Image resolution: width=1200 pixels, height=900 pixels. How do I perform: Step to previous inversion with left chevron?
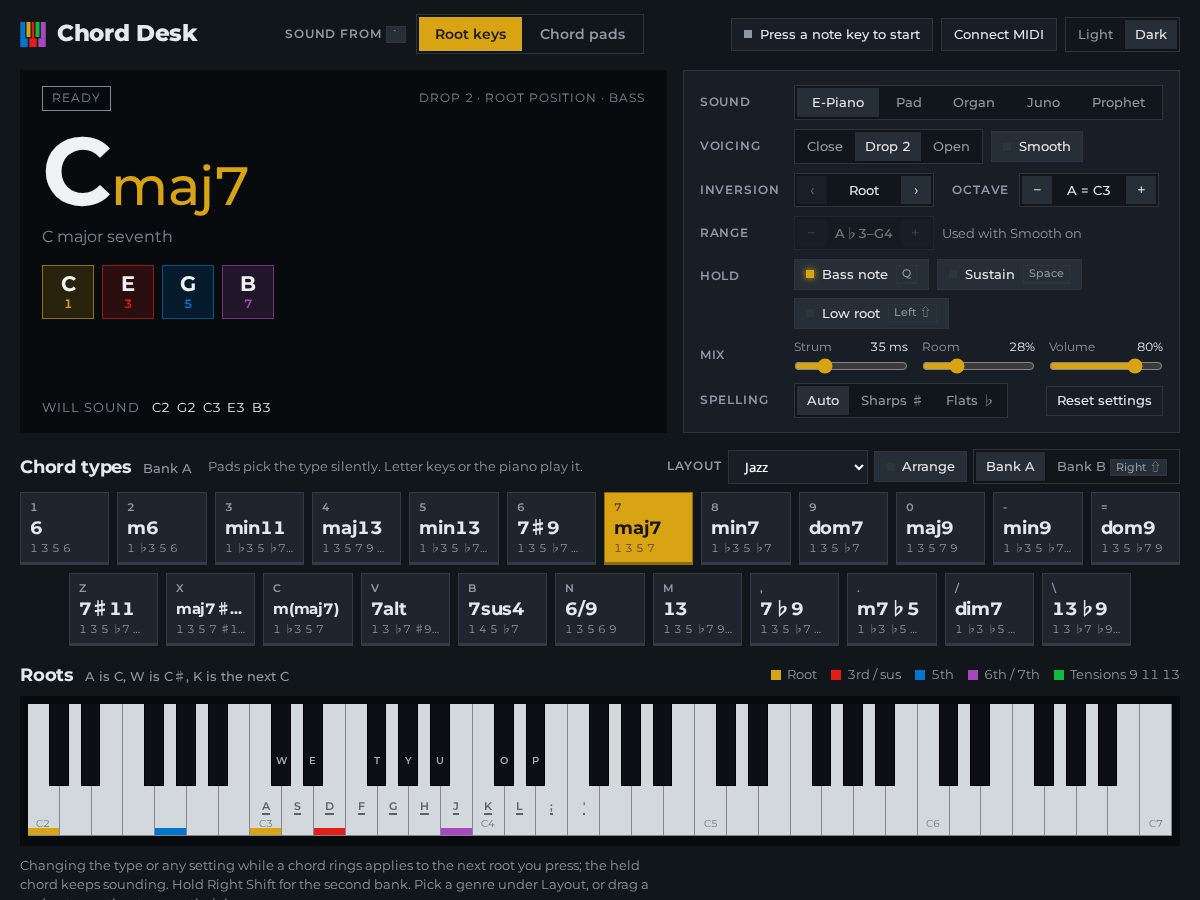coord(812,190)
